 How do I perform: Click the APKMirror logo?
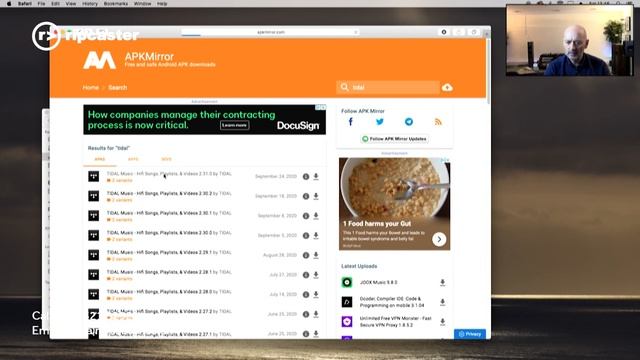[99, 60]
